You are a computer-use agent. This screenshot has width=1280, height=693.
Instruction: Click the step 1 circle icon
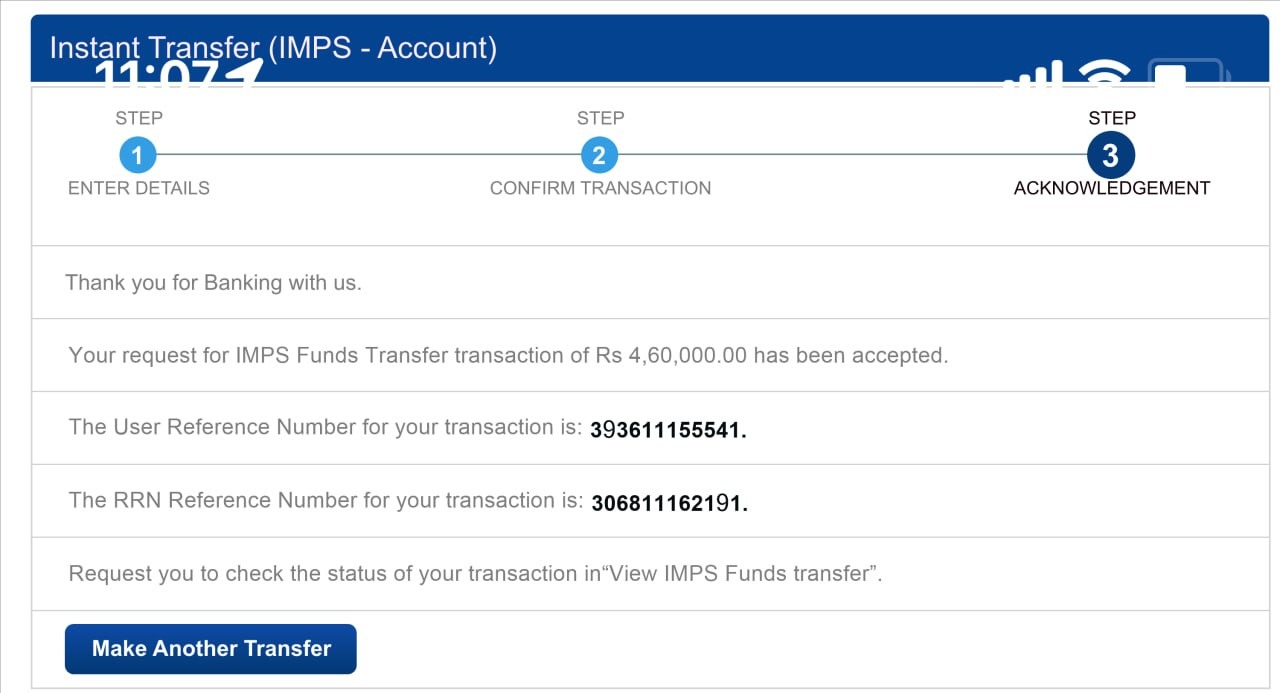pos(137,155)
